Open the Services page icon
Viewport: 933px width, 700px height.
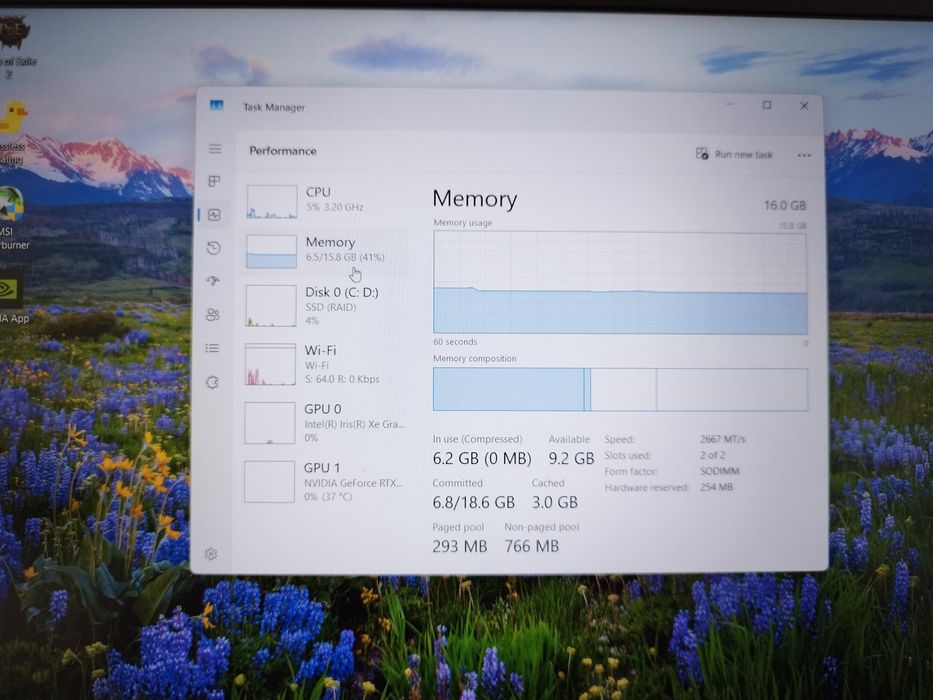coord(212,382)
